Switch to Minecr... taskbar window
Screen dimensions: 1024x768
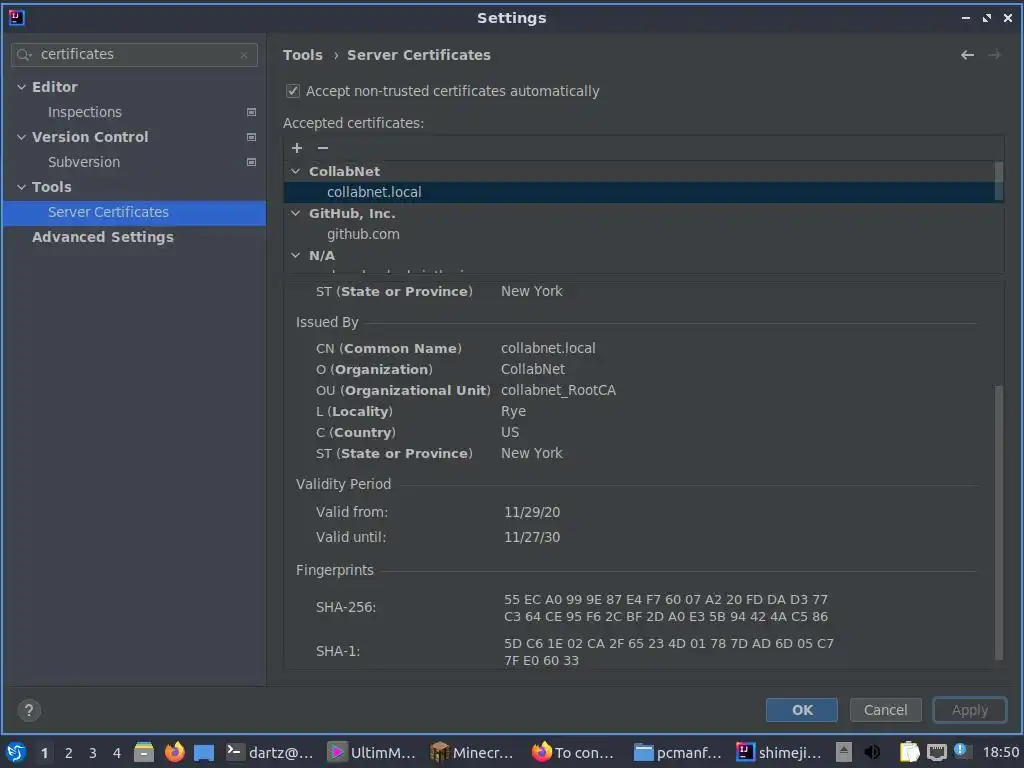click(x=472, y=752)
